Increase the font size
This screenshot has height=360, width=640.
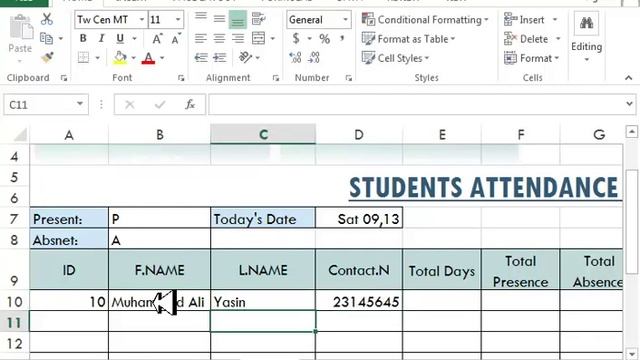[x=157, y=39]
